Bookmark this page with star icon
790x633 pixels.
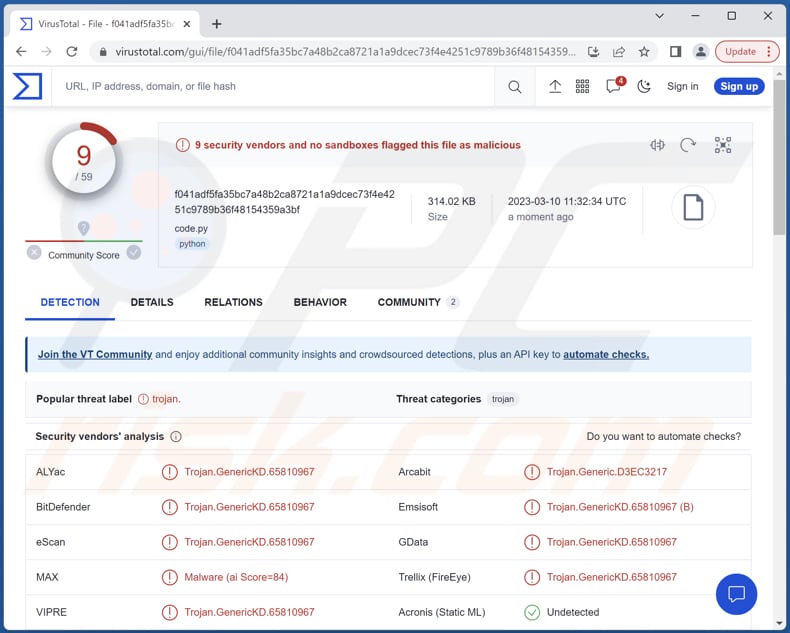[644, 51]
